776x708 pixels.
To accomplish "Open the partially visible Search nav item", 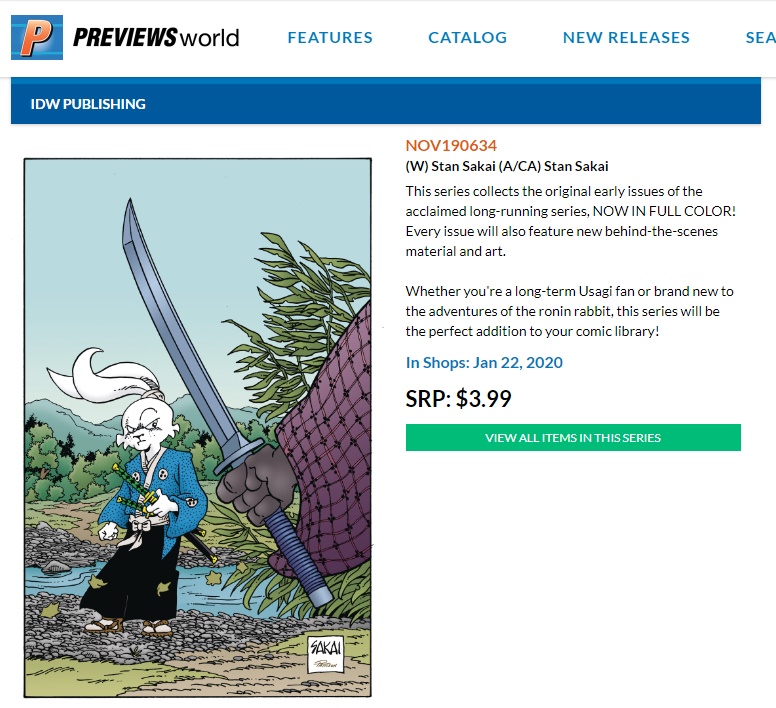I will pos(761,38).
